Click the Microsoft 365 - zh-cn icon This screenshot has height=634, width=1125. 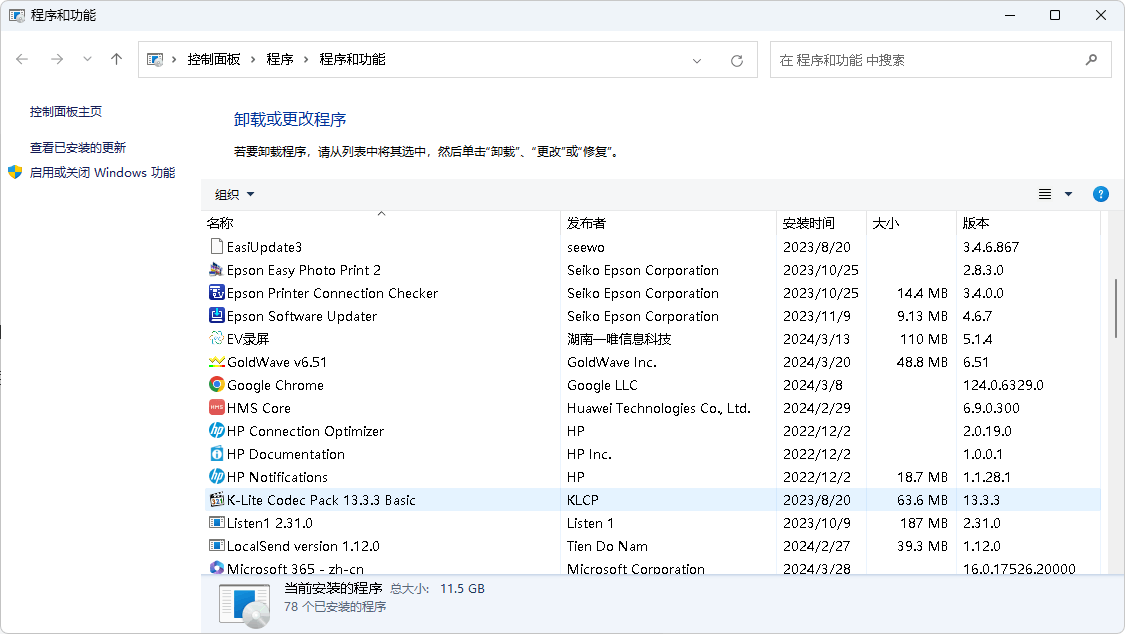pos(217,567)
